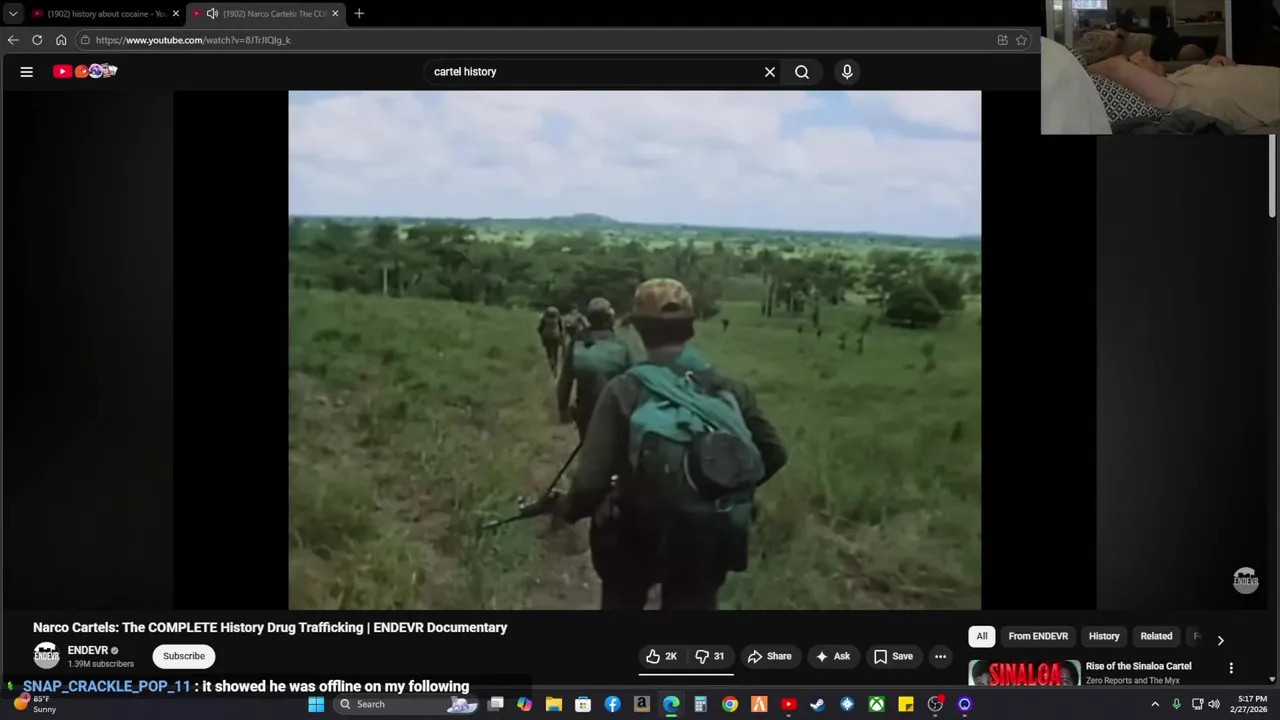Clear the 'cartel history' search text

pyautogui.click(x=770, y=72)
